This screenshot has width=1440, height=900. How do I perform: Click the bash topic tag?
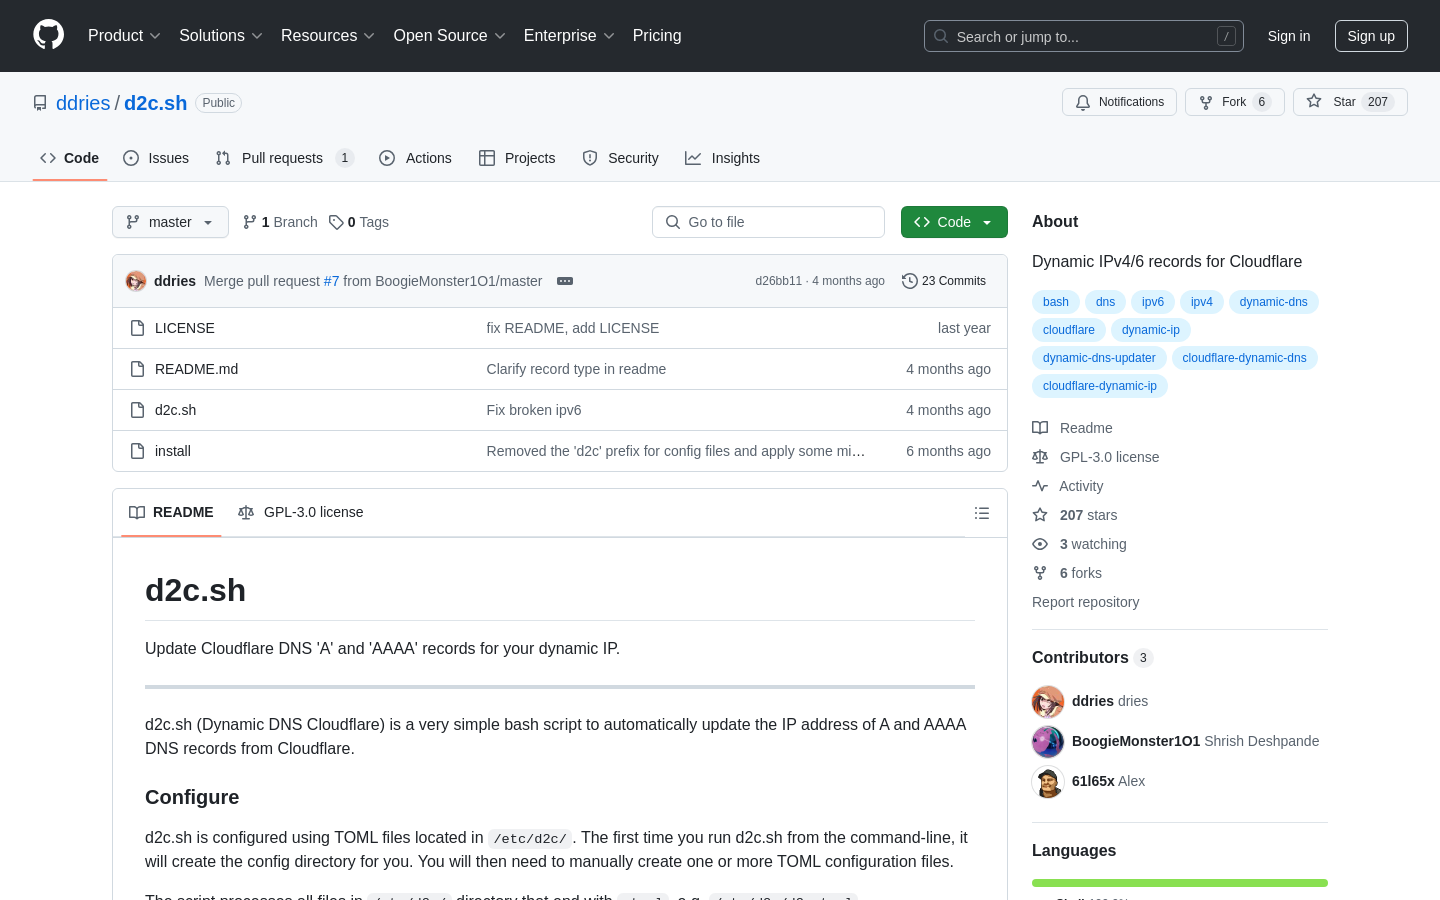click(x=1056, y=302)
